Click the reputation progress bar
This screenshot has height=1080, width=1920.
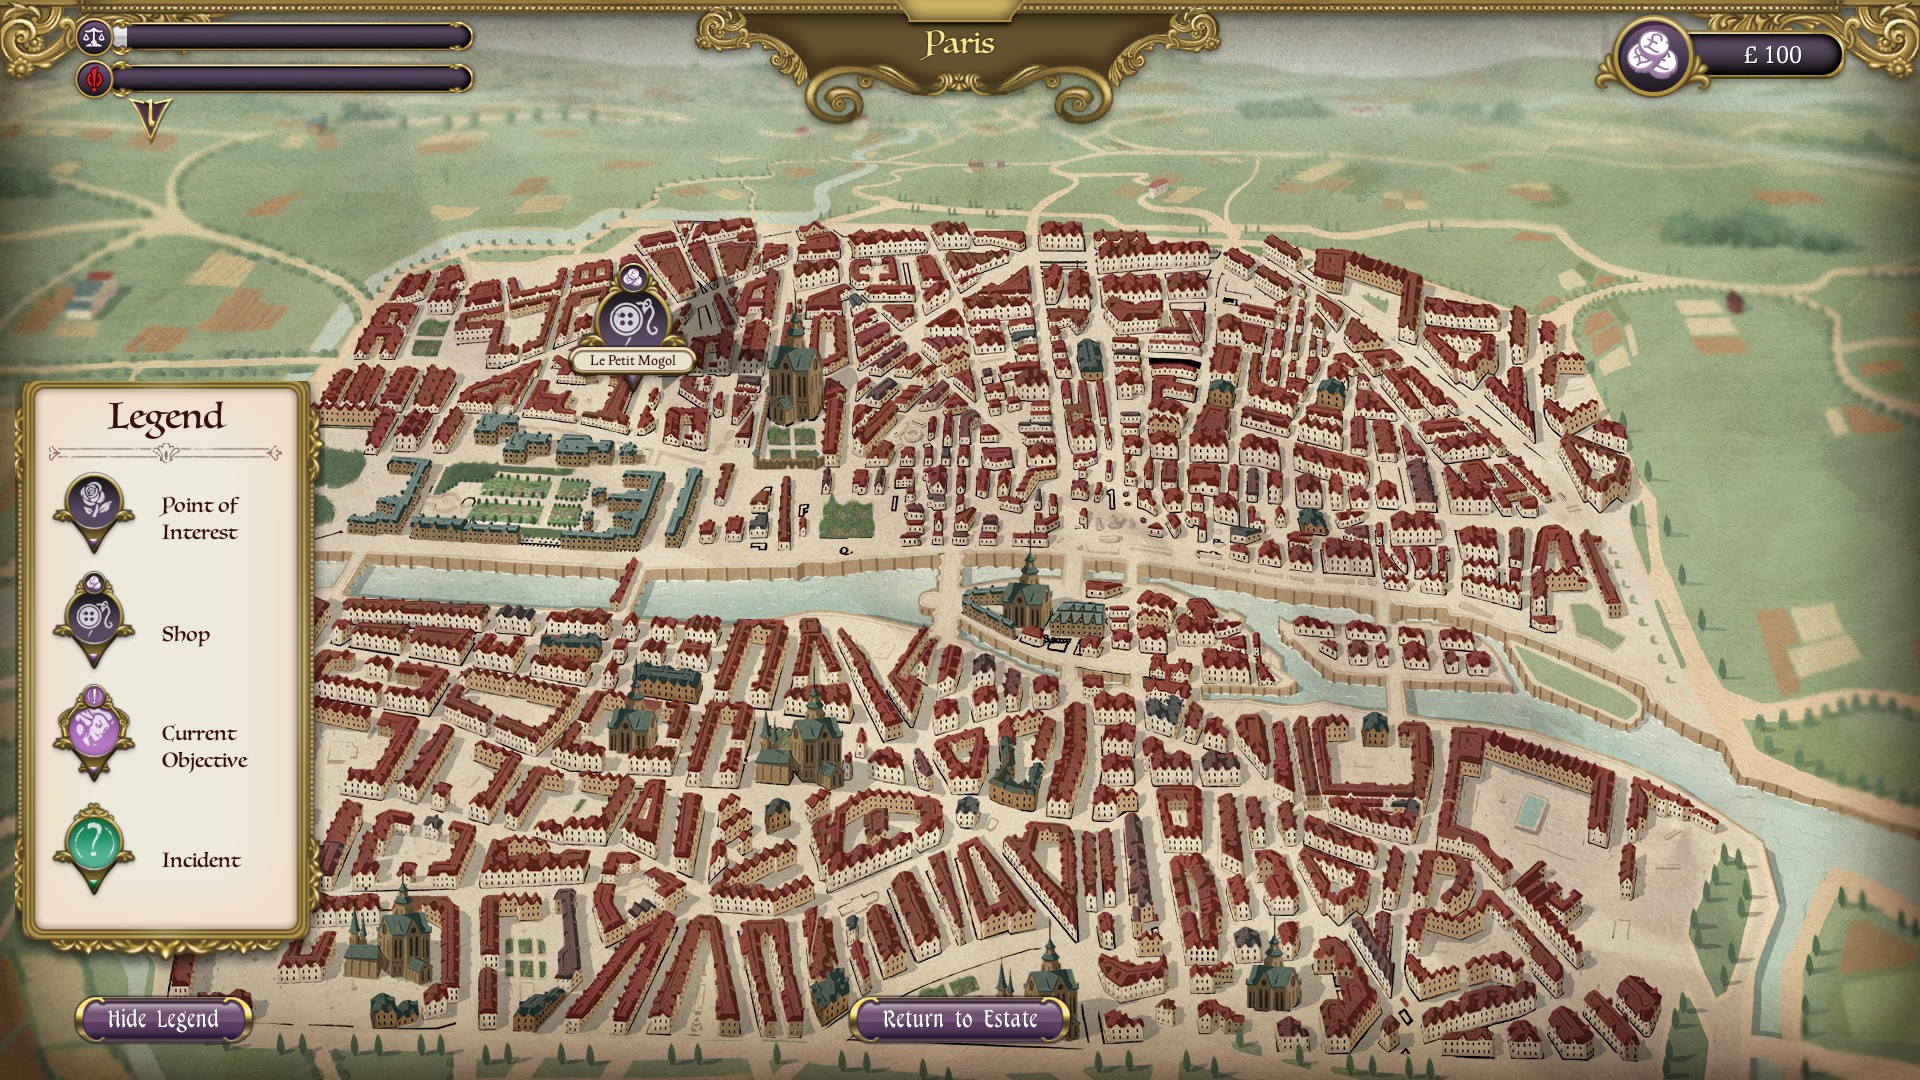(292, 38)
